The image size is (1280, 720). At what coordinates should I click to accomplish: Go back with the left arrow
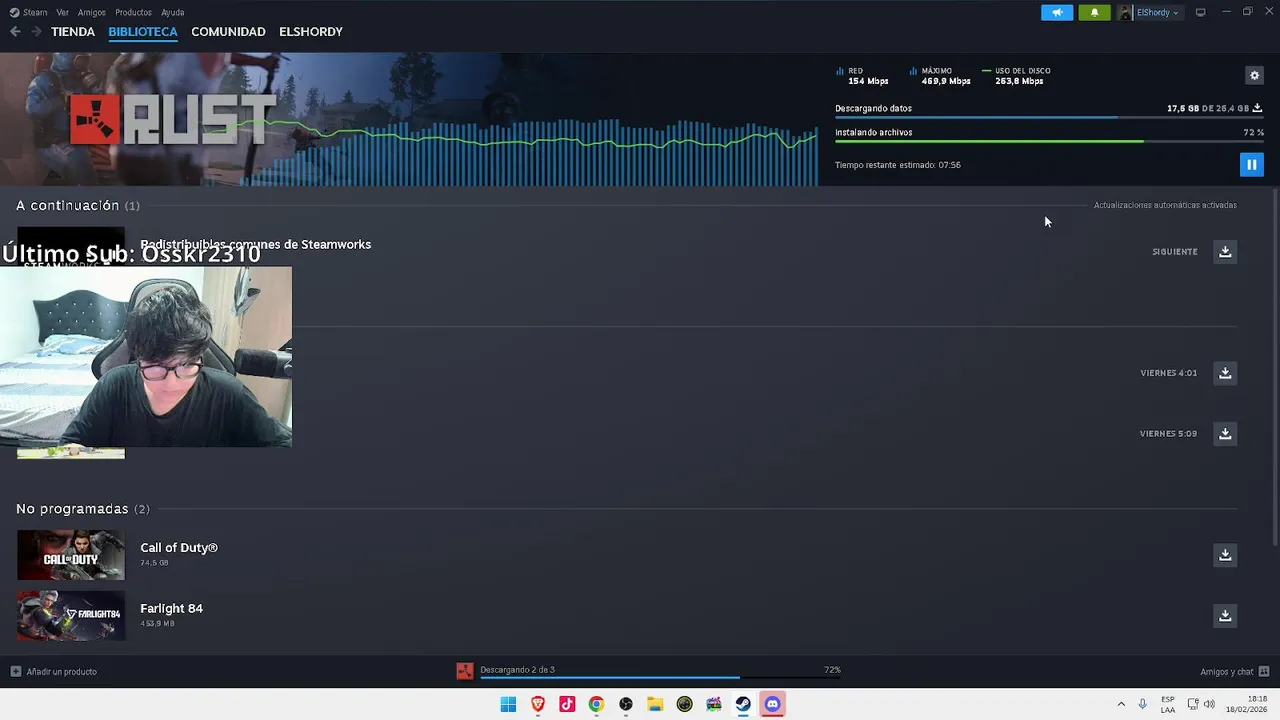(15, 32)
